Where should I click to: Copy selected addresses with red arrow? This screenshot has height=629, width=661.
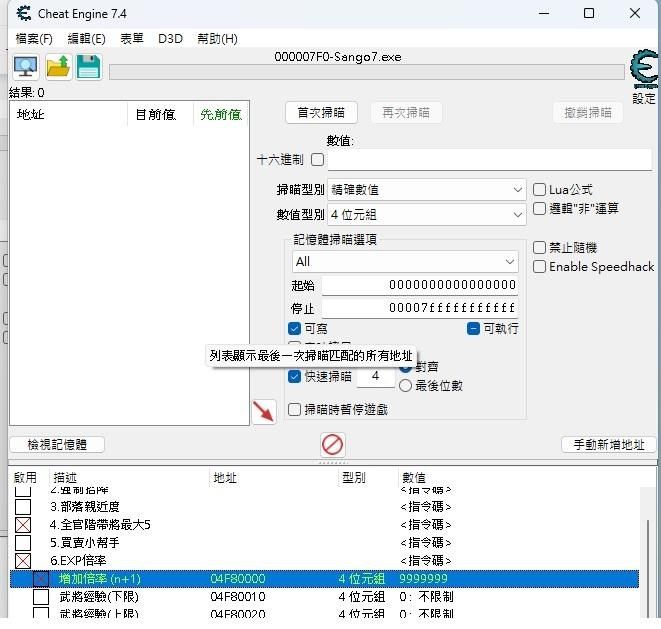point(264,411)
